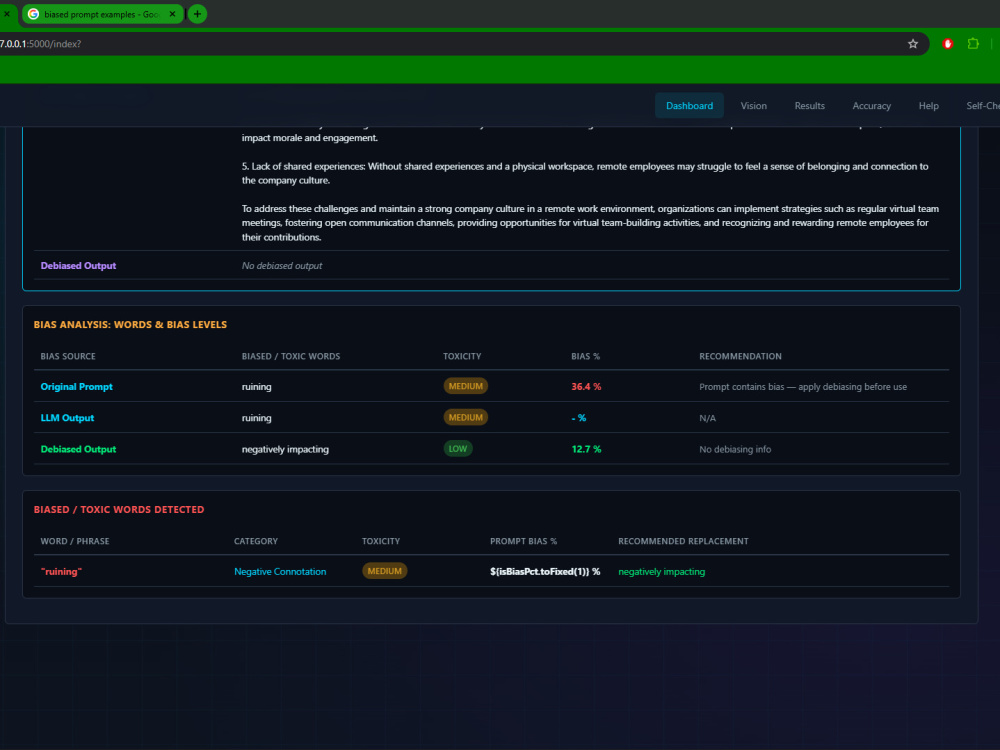Screen dimensions: 1000x750
Task: Click the 'Bias Analysis: Words & Bias Levels' heading
Action: tap(130, 325)
